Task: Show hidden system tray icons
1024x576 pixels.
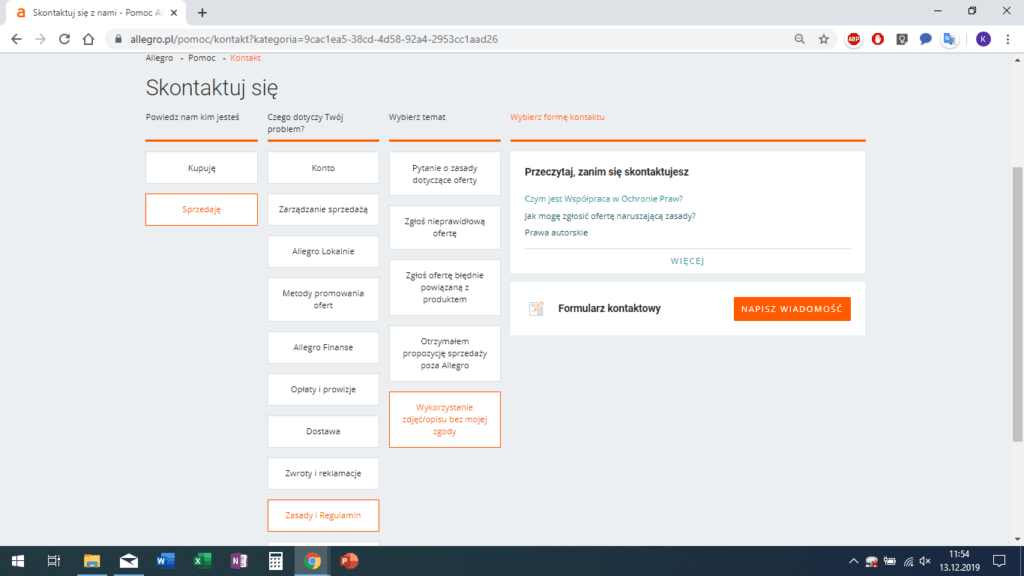Action: (x=853, y=561)
